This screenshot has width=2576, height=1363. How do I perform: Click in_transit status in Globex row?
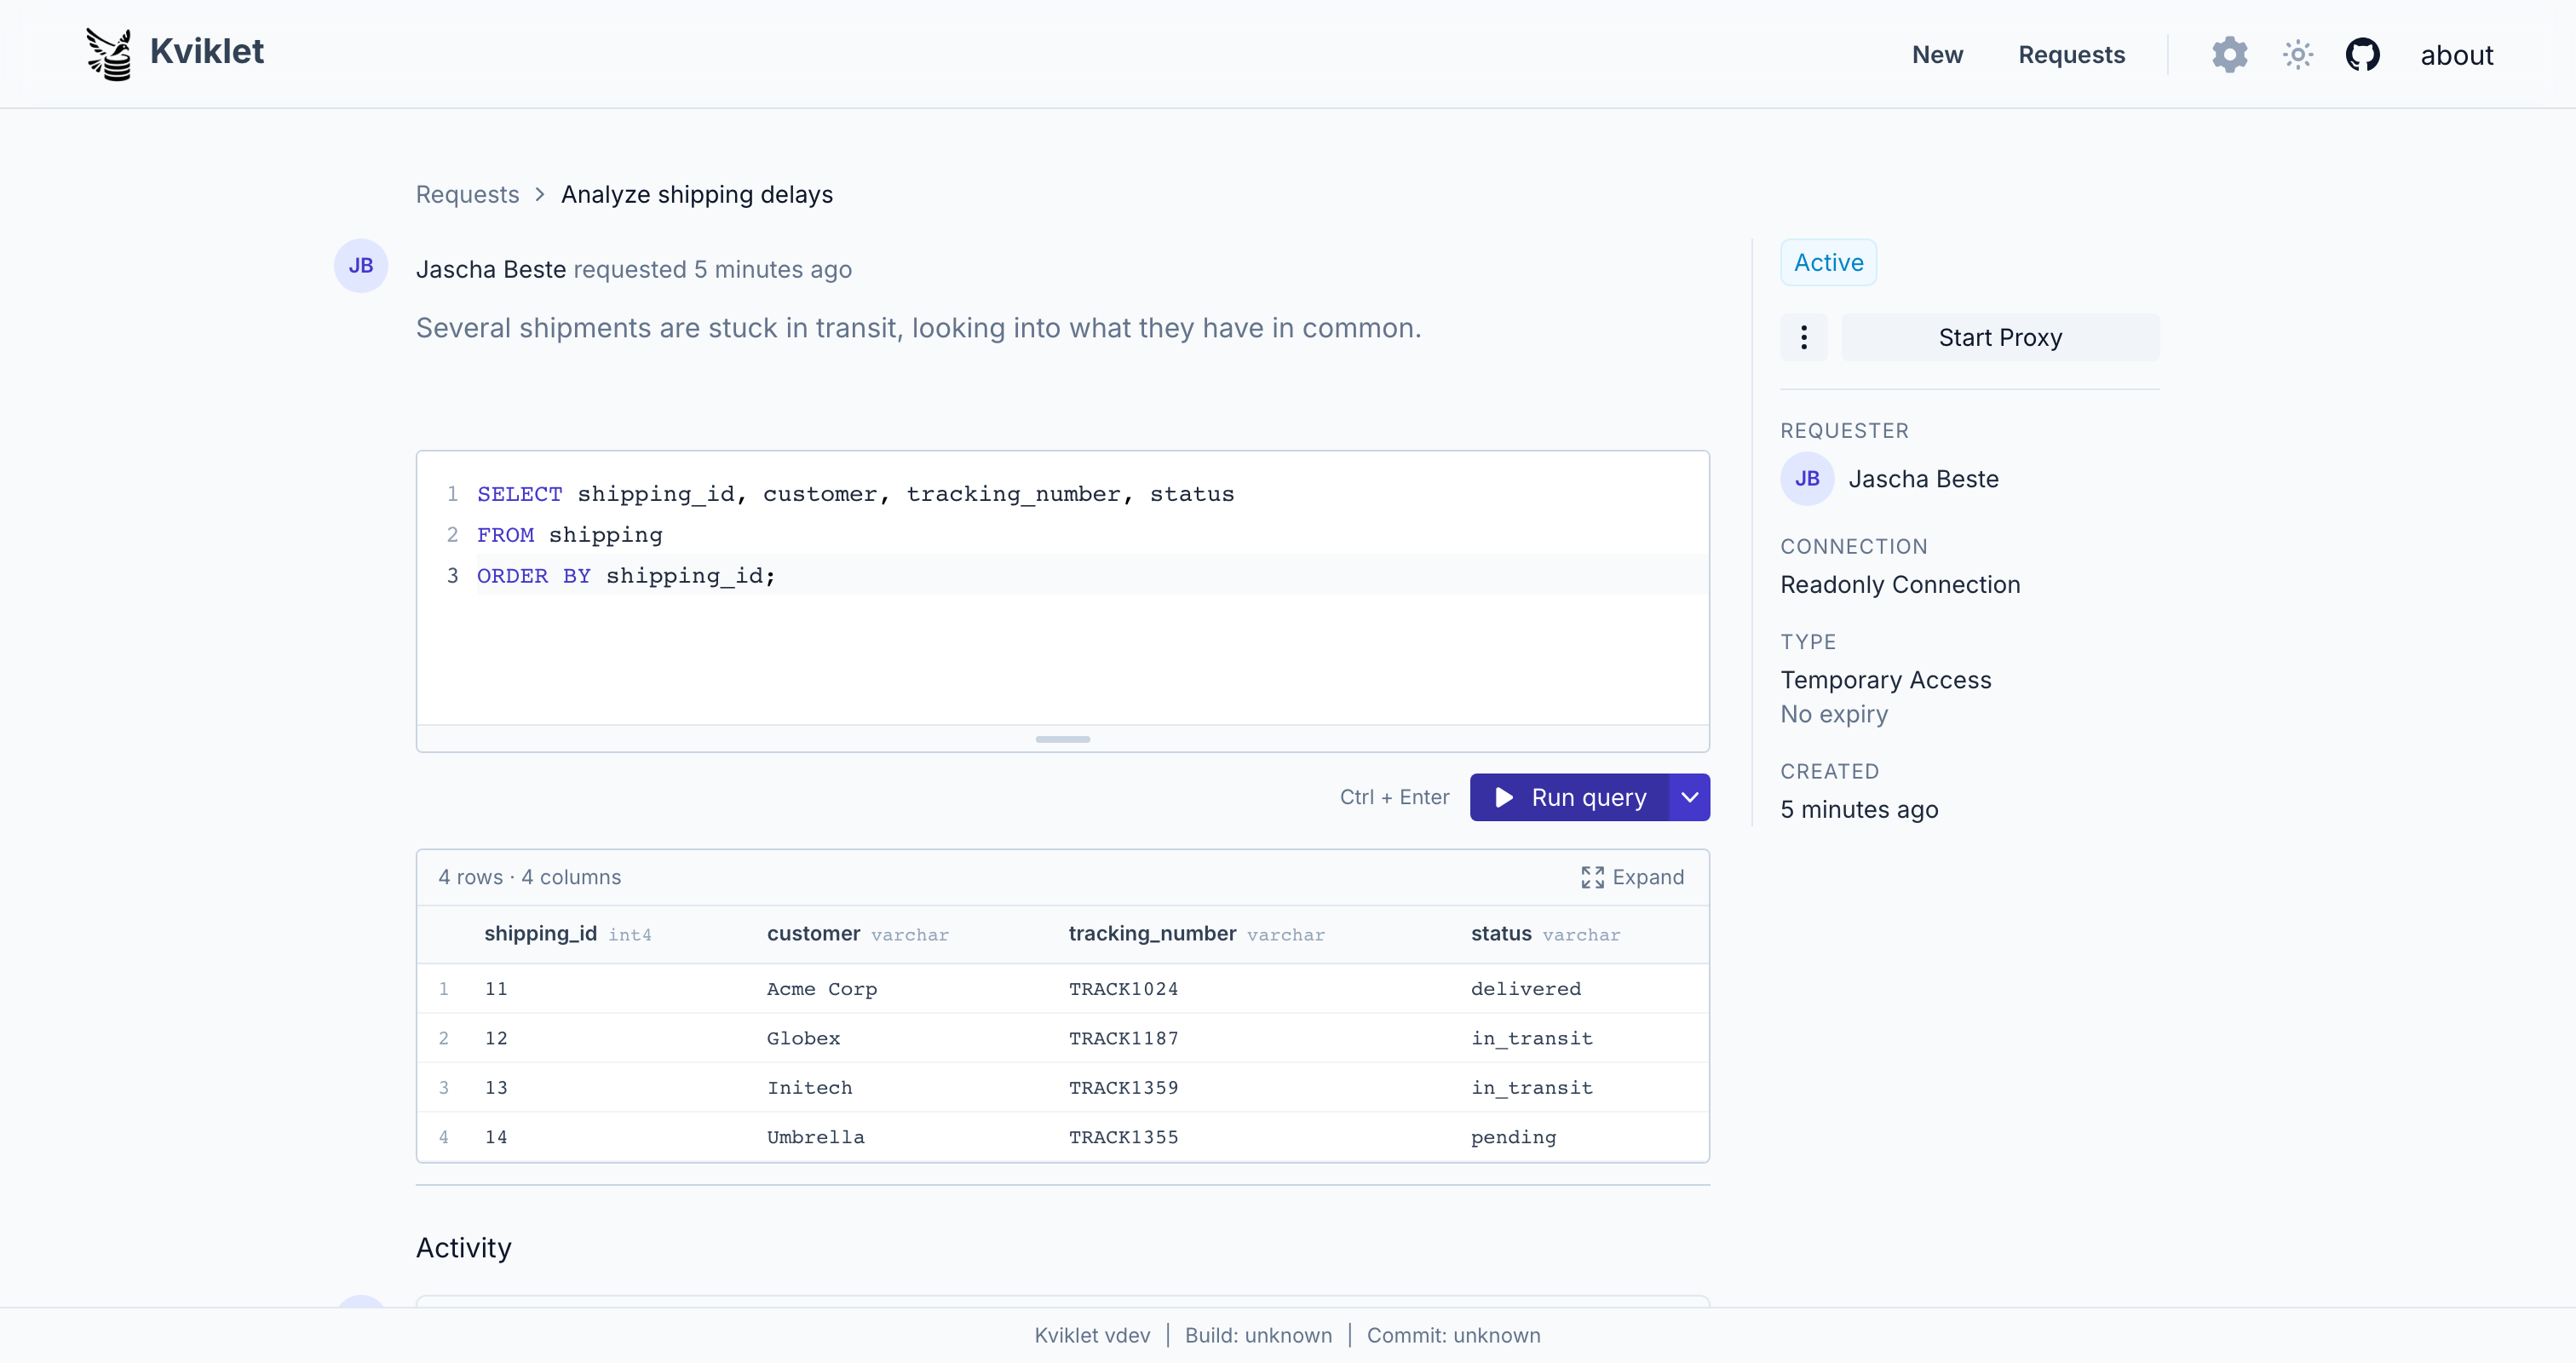(x=1531, y=1038)
